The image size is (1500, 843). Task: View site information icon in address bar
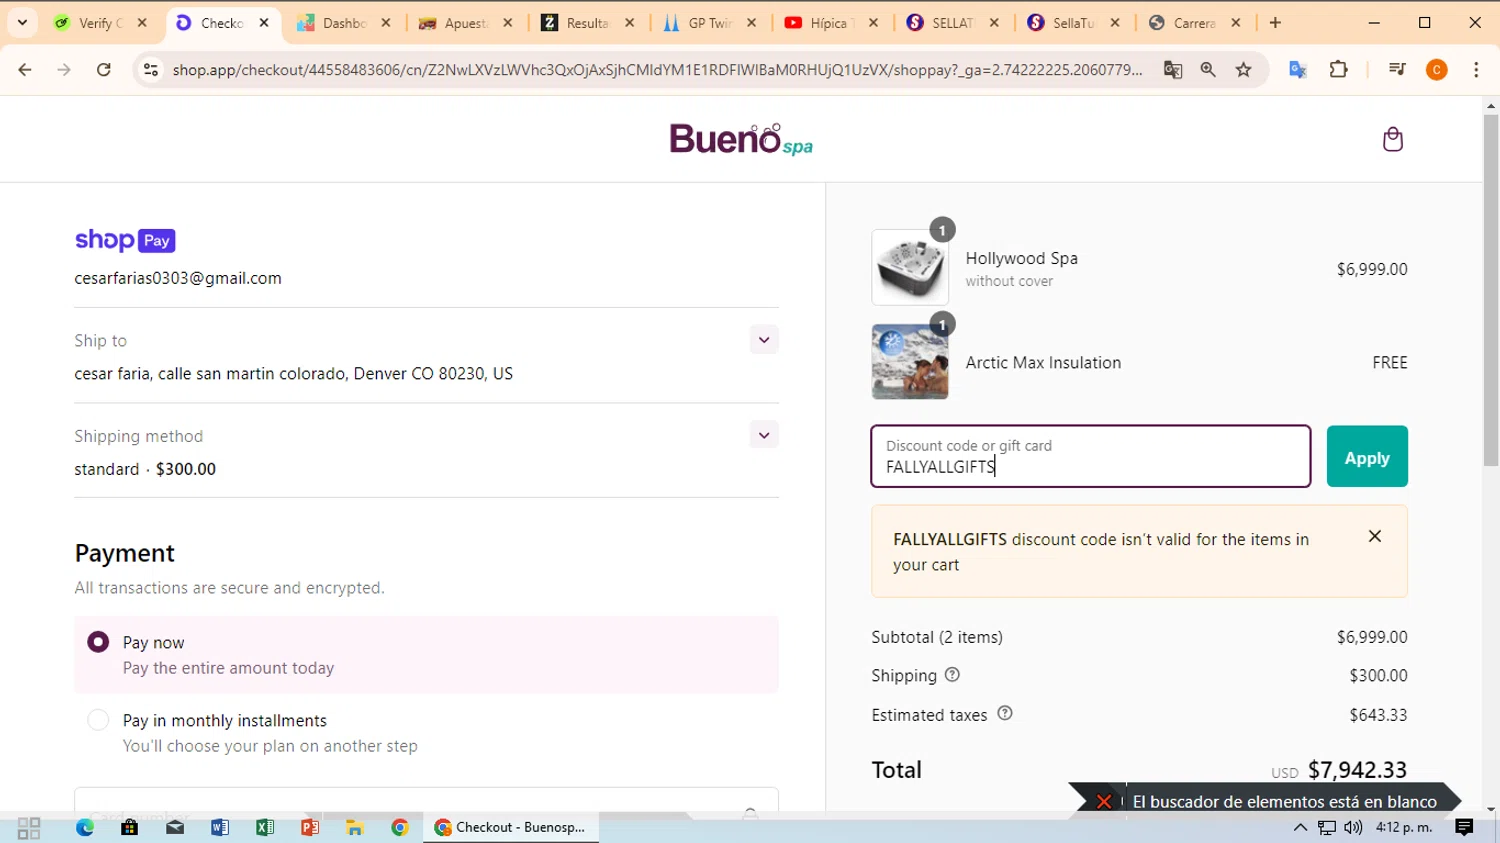(x=151, y=69)
